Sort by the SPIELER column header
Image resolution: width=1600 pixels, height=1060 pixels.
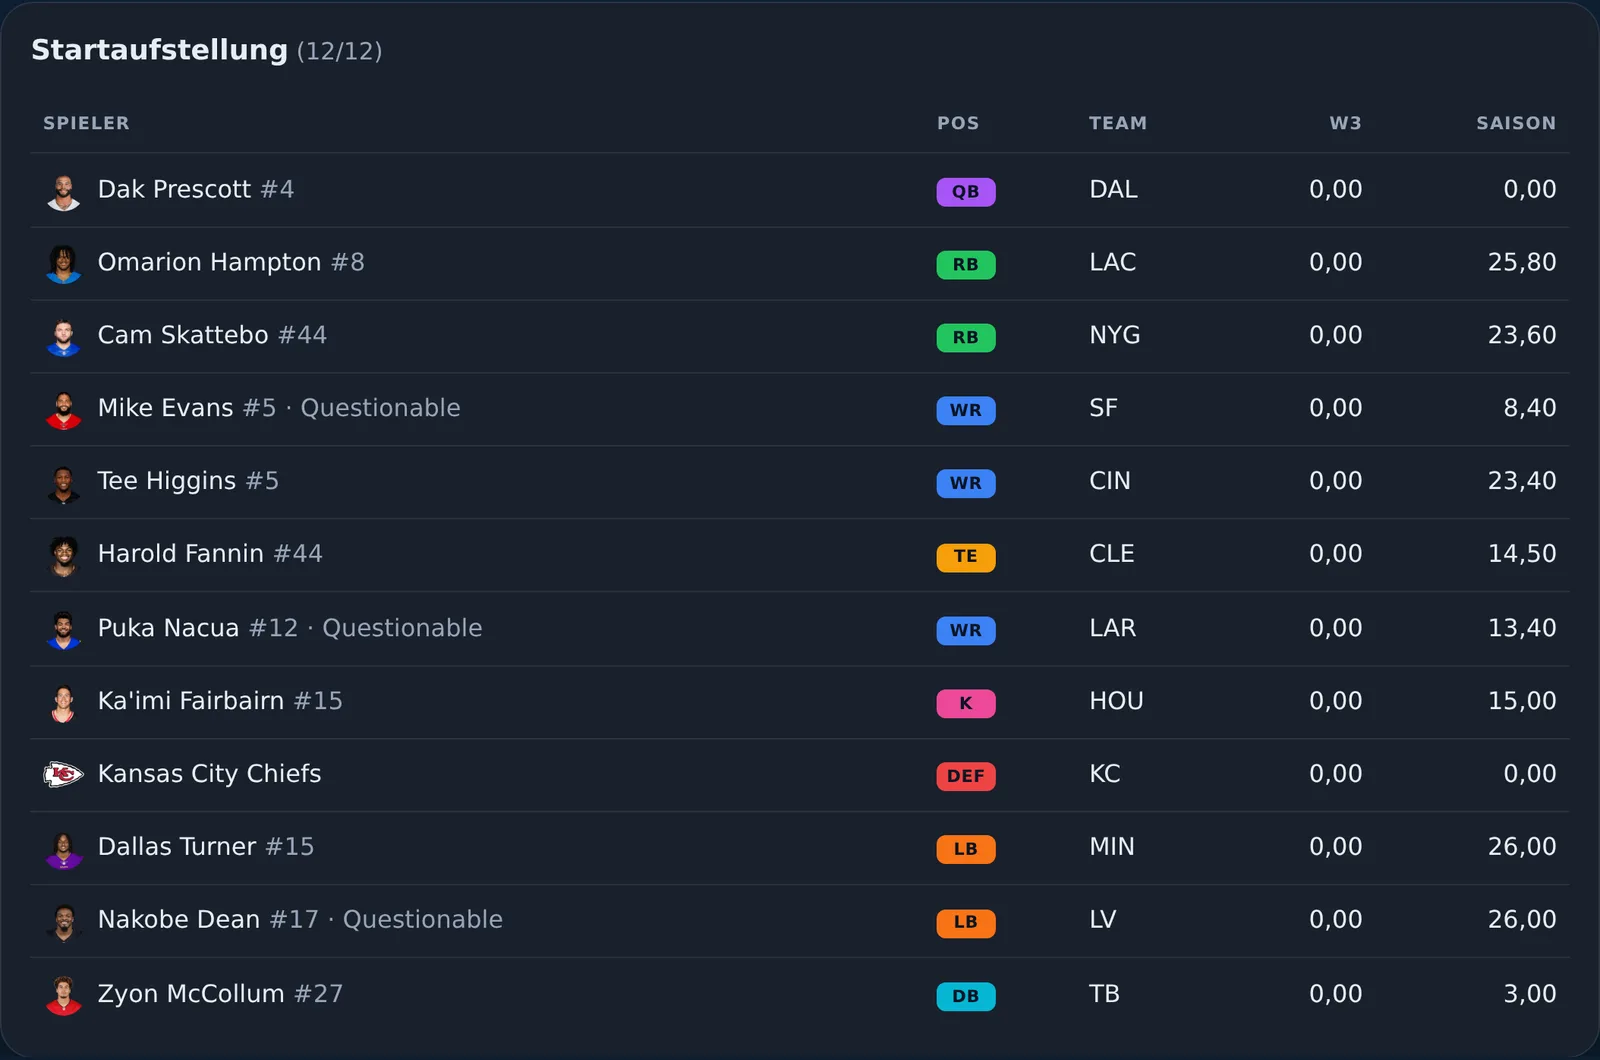pyautogui.click(x=86, y=123)
